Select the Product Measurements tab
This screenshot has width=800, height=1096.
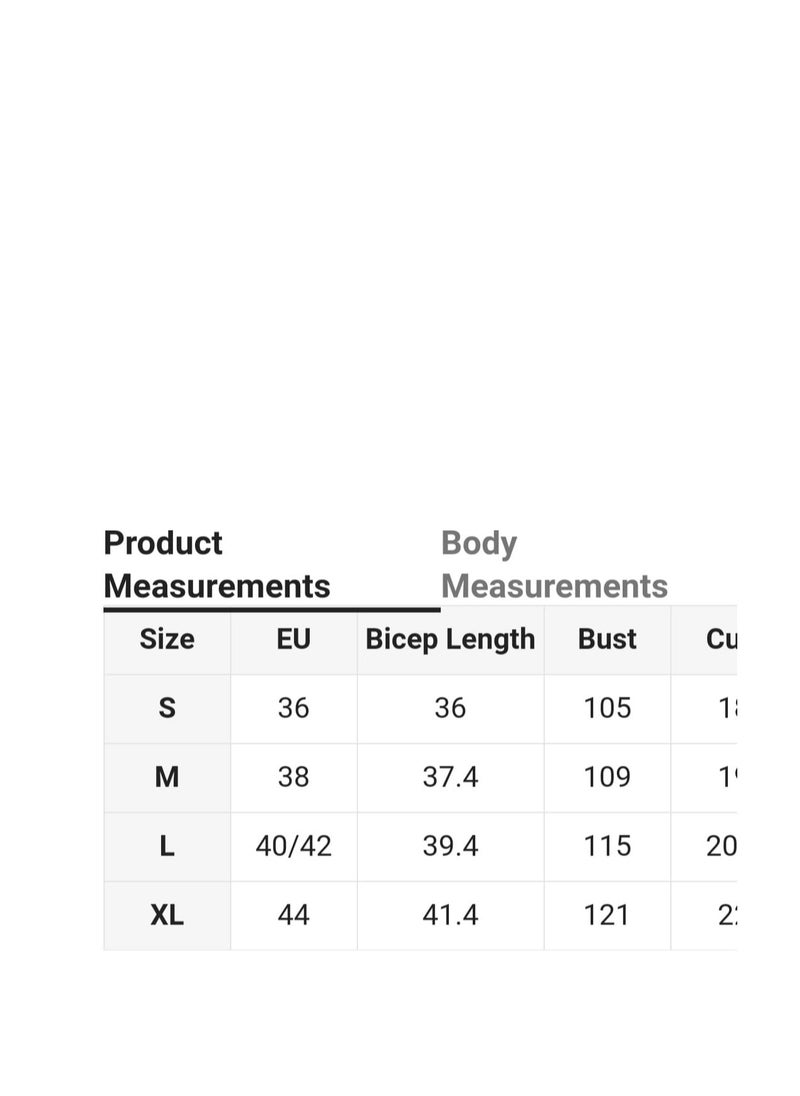pos(217,564)
